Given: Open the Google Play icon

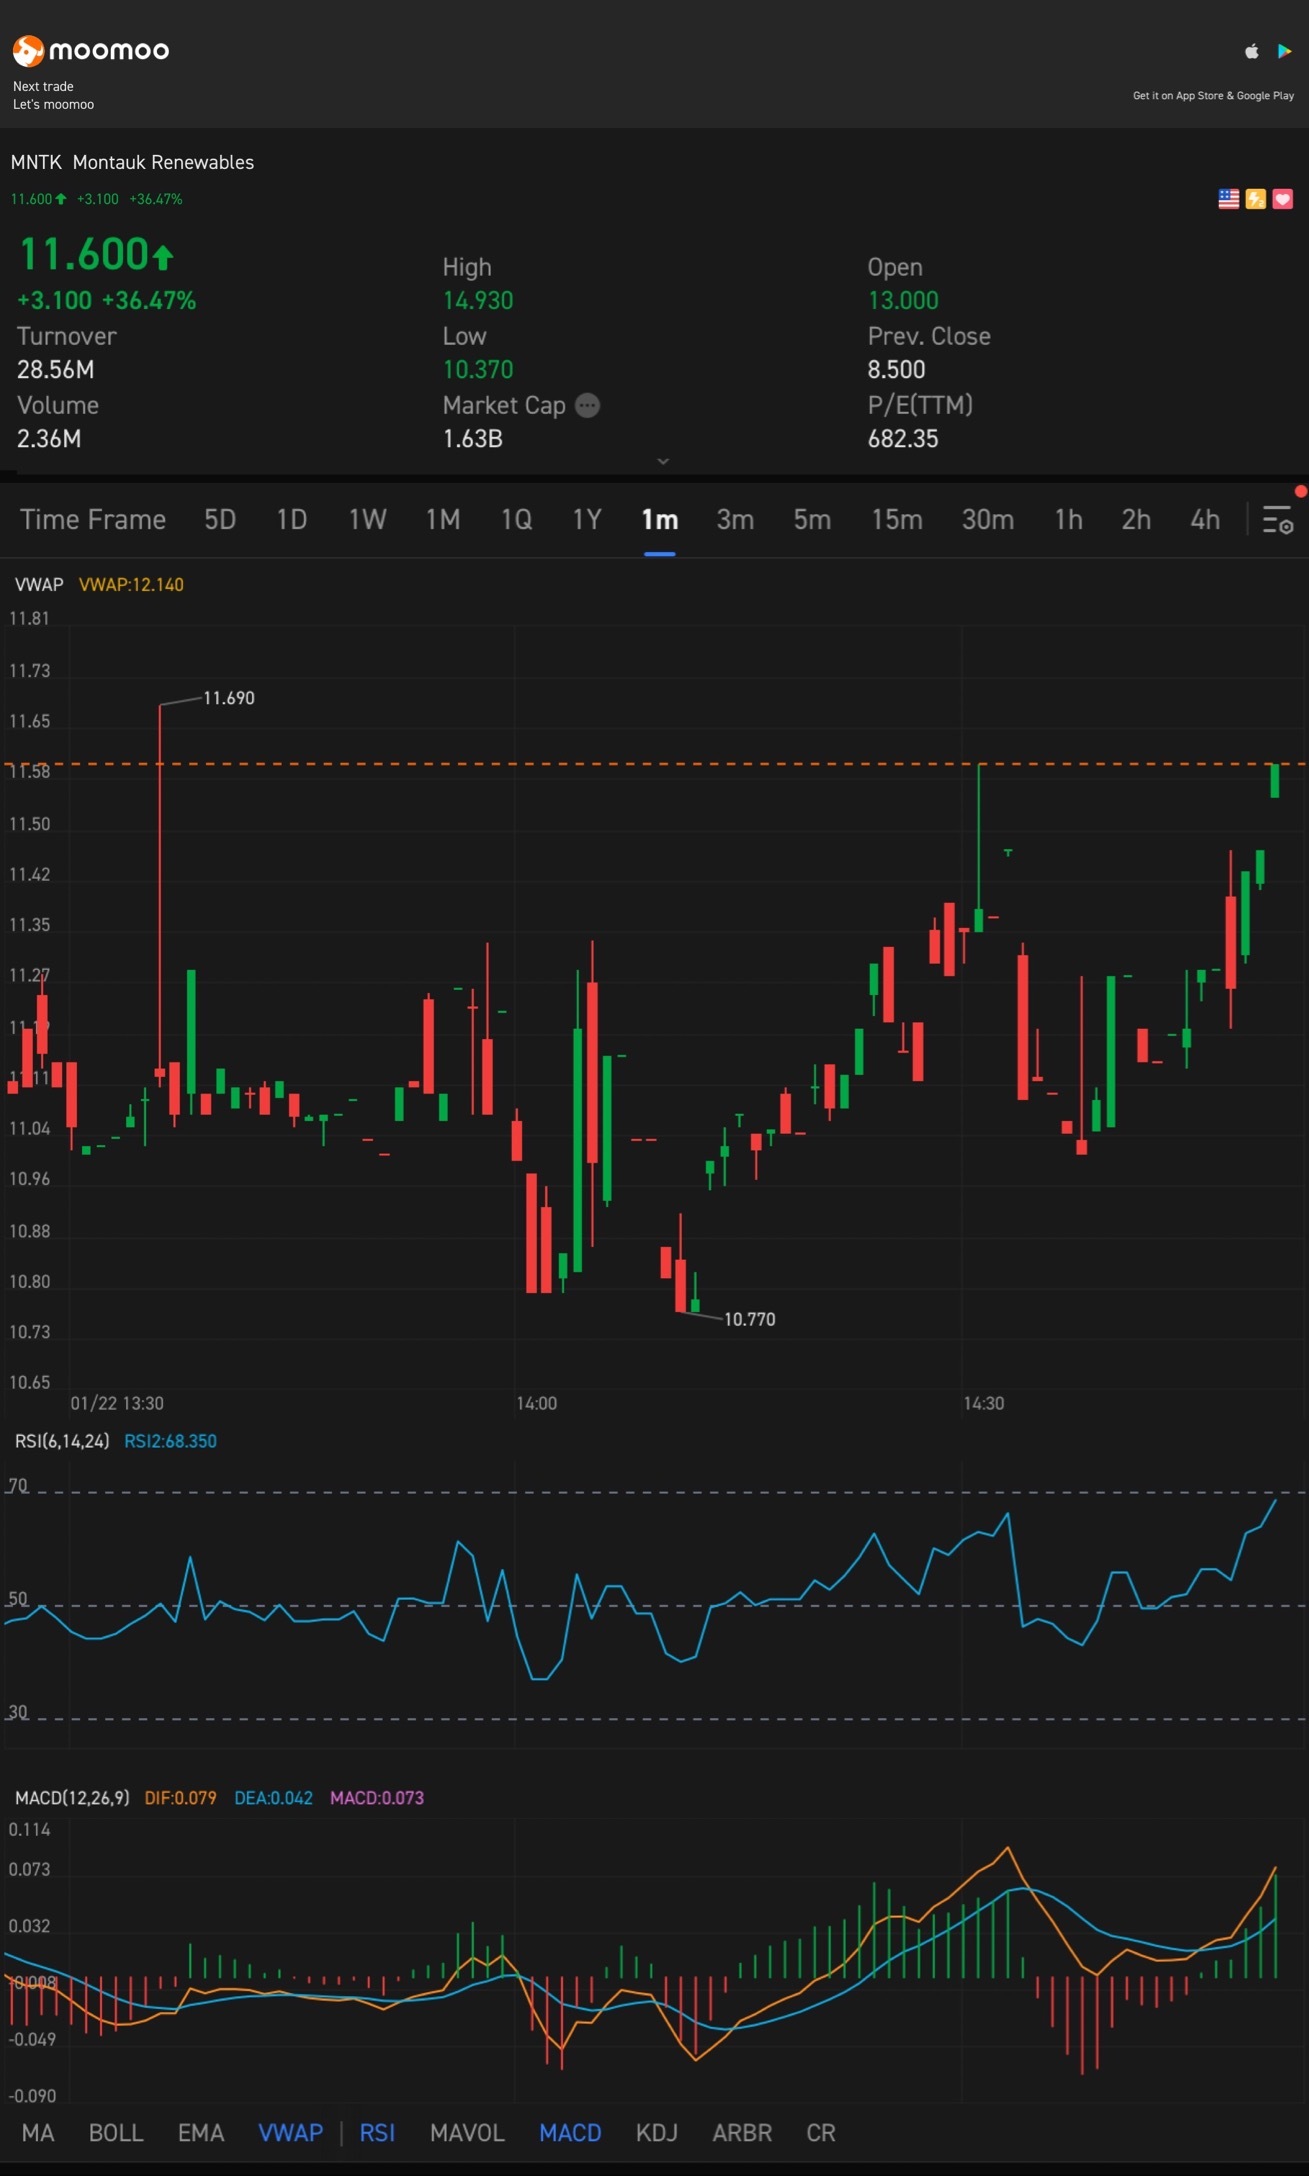Looking at the screenshot, I should tap(1285, 51).
